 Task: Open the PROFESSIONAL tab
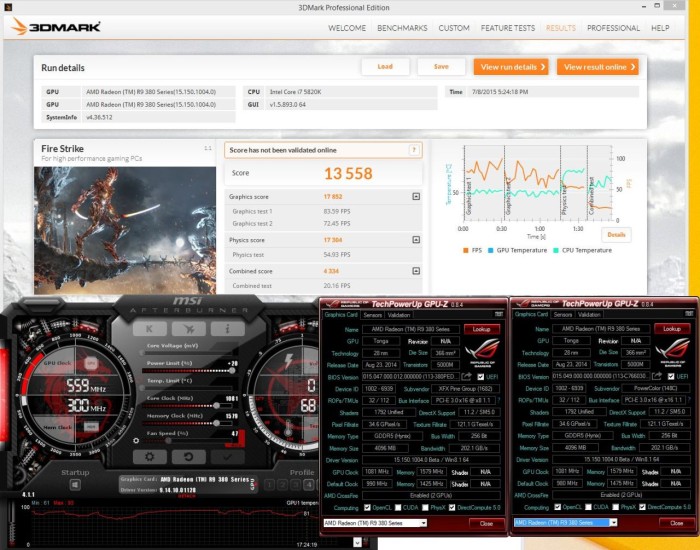pyautogui.click(x=613, y=28)
